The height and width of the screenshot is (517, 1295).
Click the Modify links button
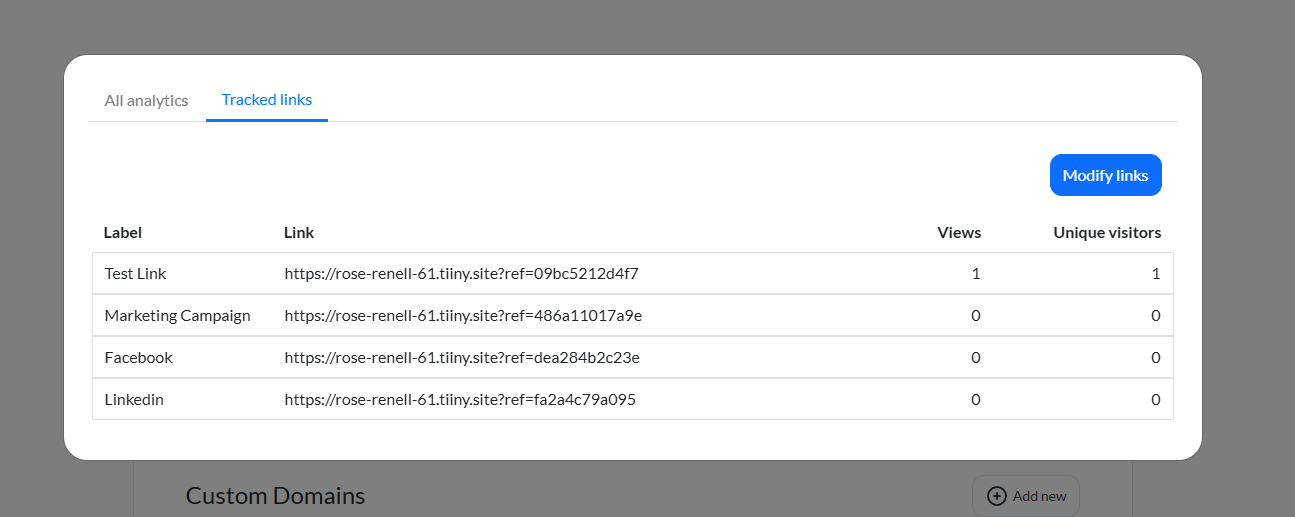1105,175
